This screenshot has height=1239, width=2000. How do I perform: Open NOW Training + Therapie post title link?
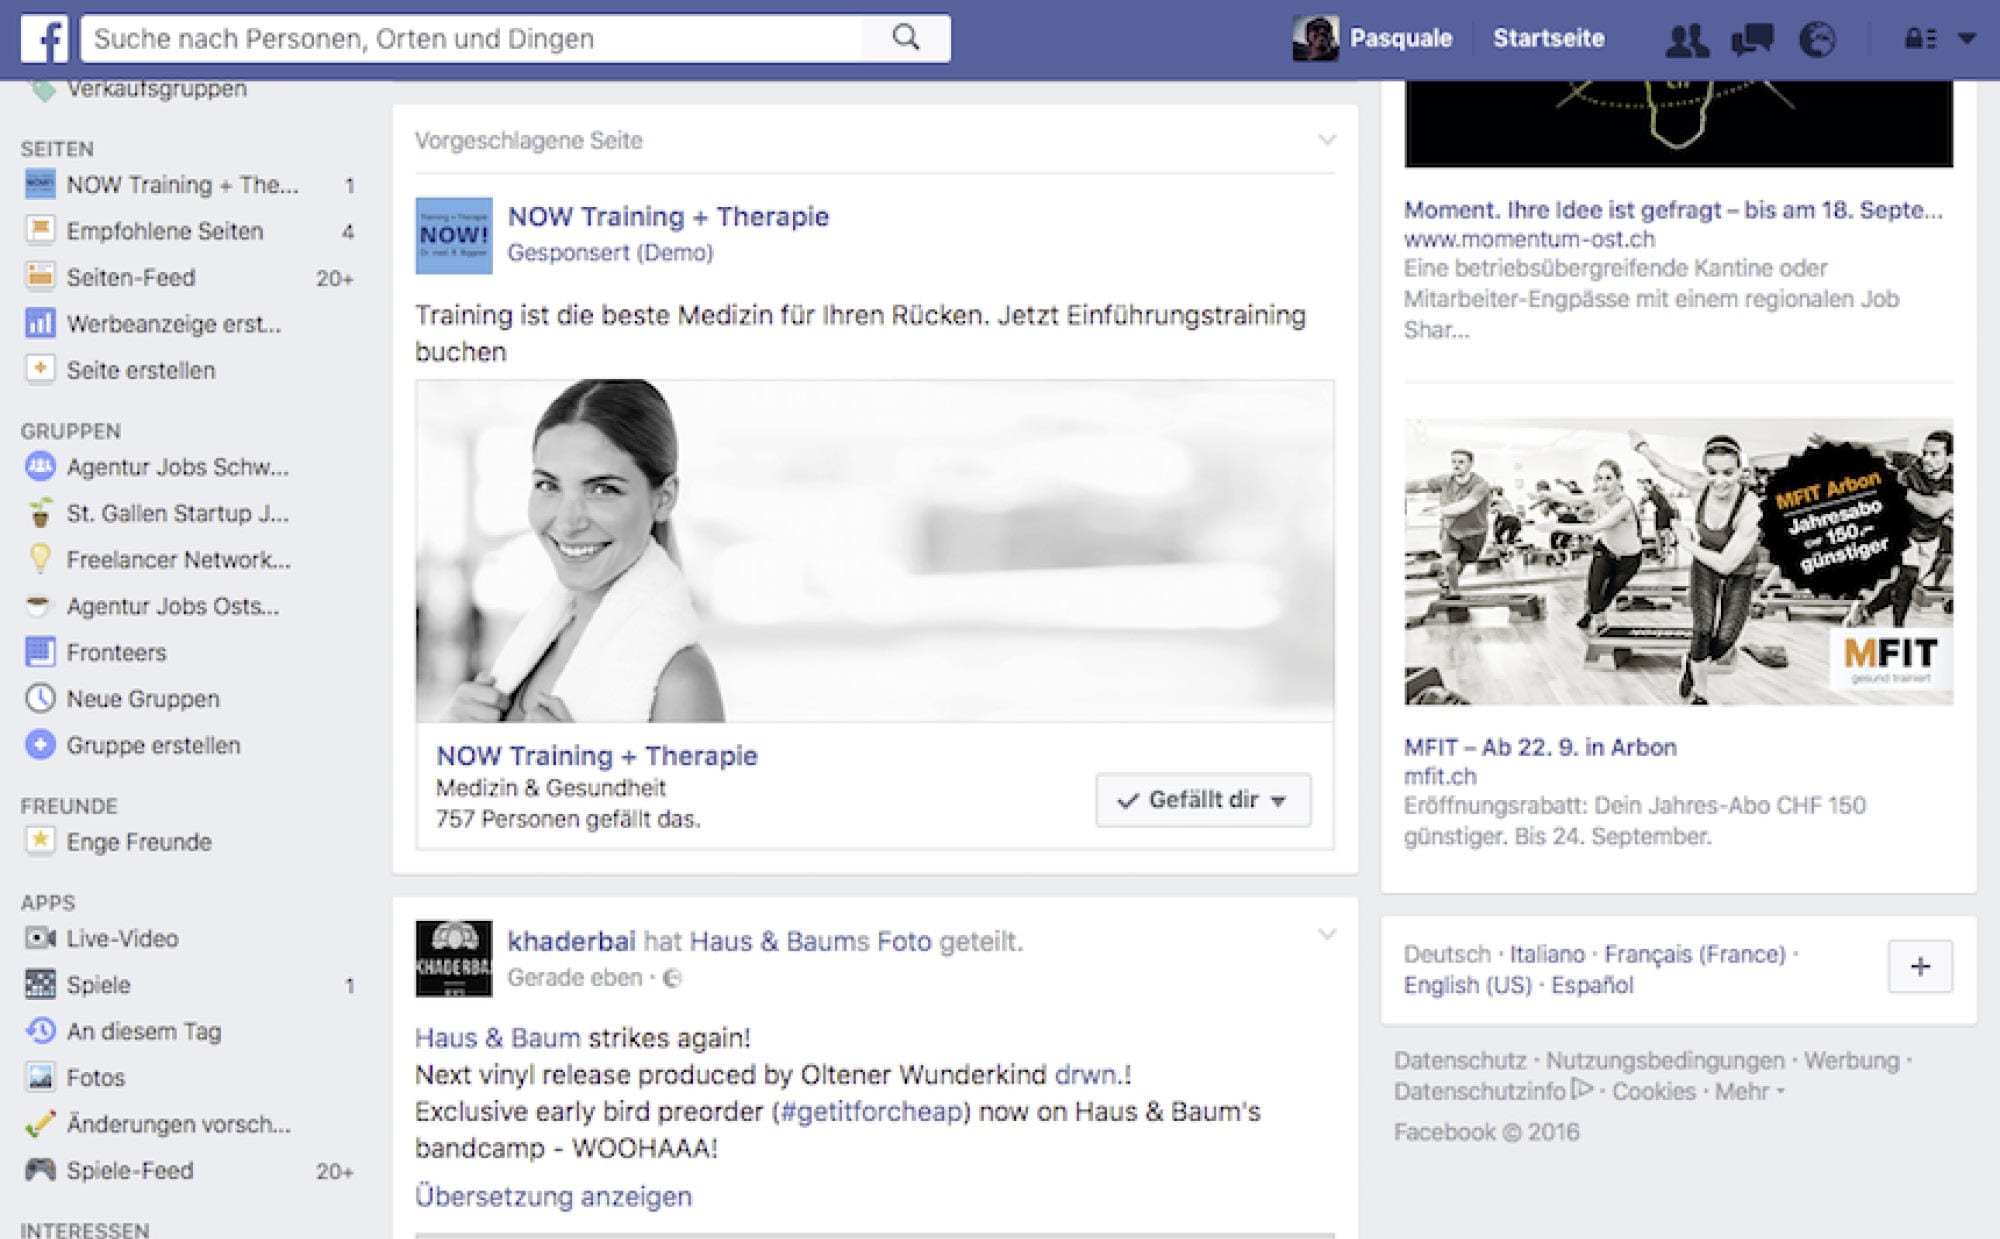point(668,217)
